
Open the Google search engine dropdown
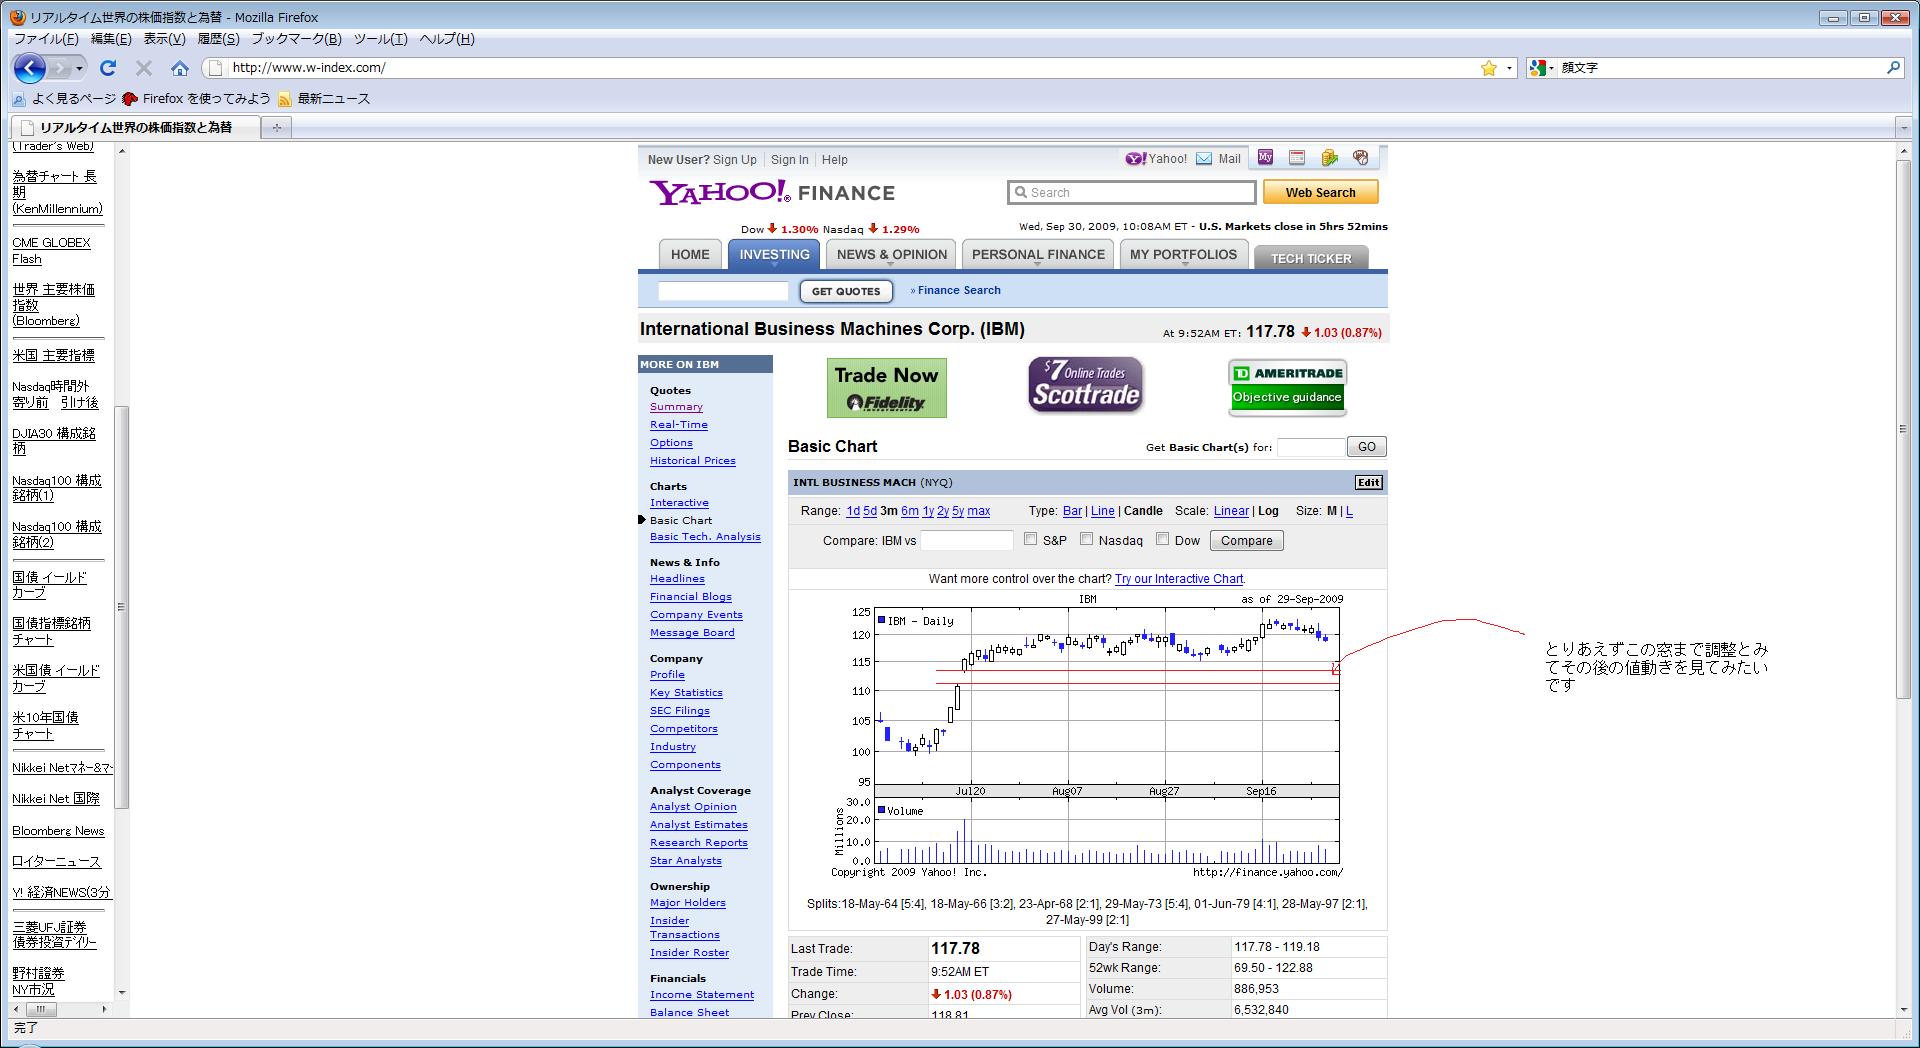[1542, 68]
